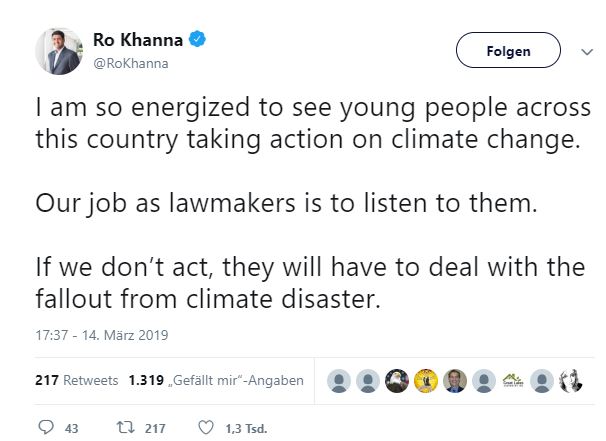
Task: Retweet this tweet via the arrows icon
Action: tap(124, 428)
